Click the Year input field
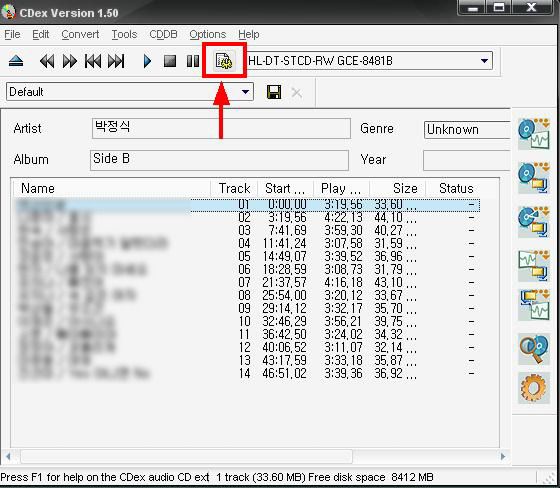The height and width of the screenshot is (488, 560). [x=467, y=160]
